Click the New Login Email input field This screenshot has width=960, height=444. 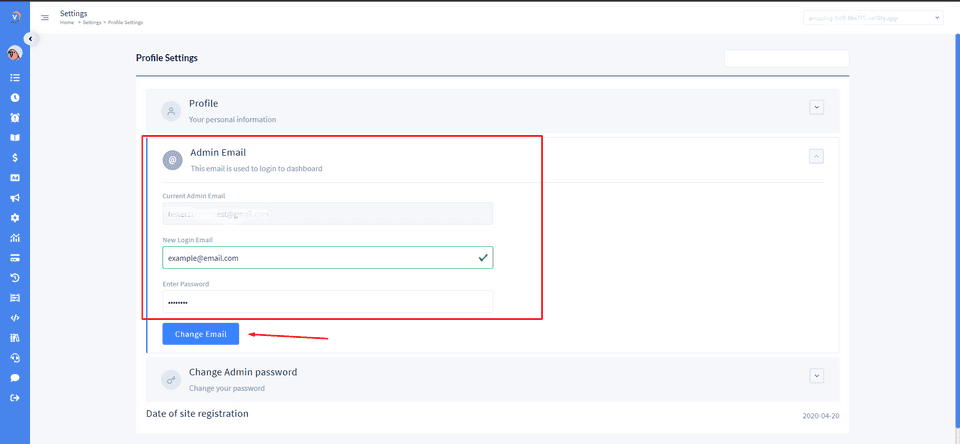(320, 258)
